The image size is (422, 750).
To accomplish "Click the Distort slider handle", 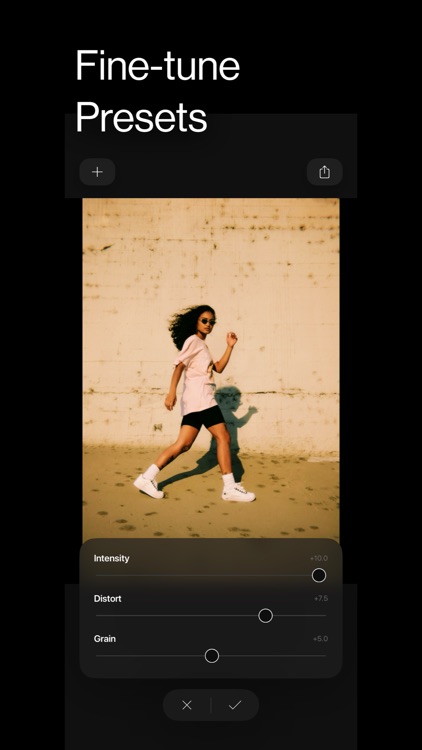I will (x=266, y=616).
